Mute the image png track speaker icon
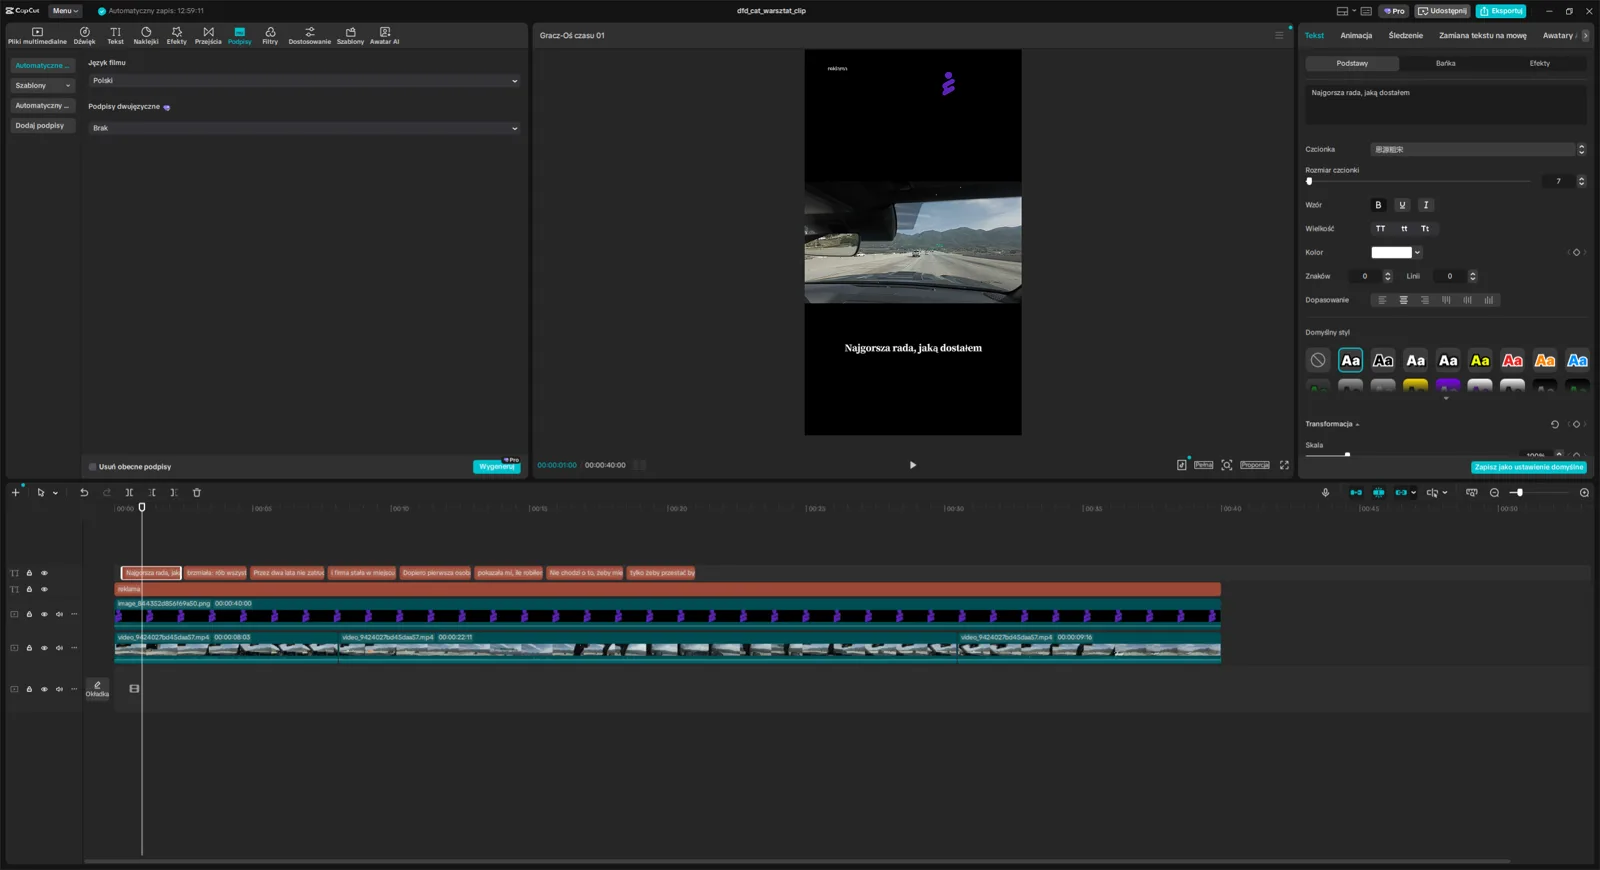Viewport: 1600px width, 870px height. (59, 614)
